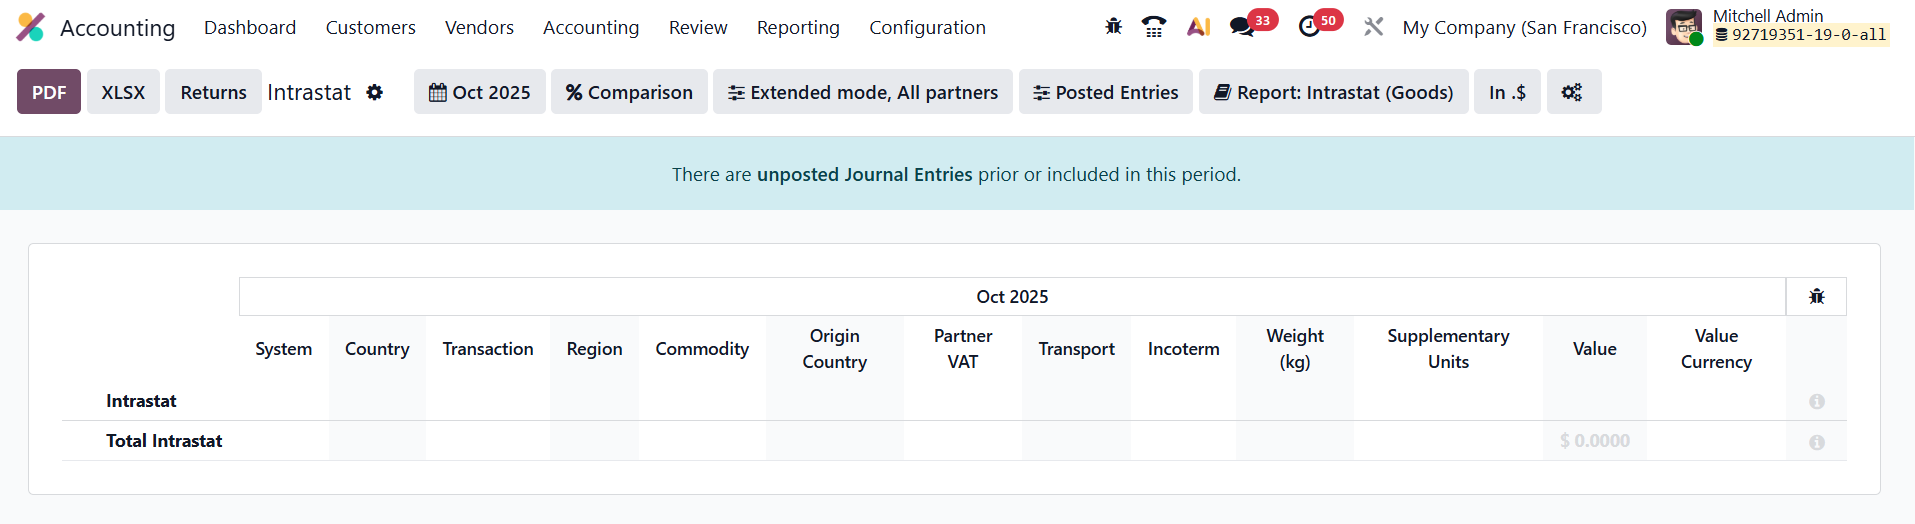Viewport: 1915px width, 524px height.
Task: Open activities clock icon
Action: [x=1309, y=27]
